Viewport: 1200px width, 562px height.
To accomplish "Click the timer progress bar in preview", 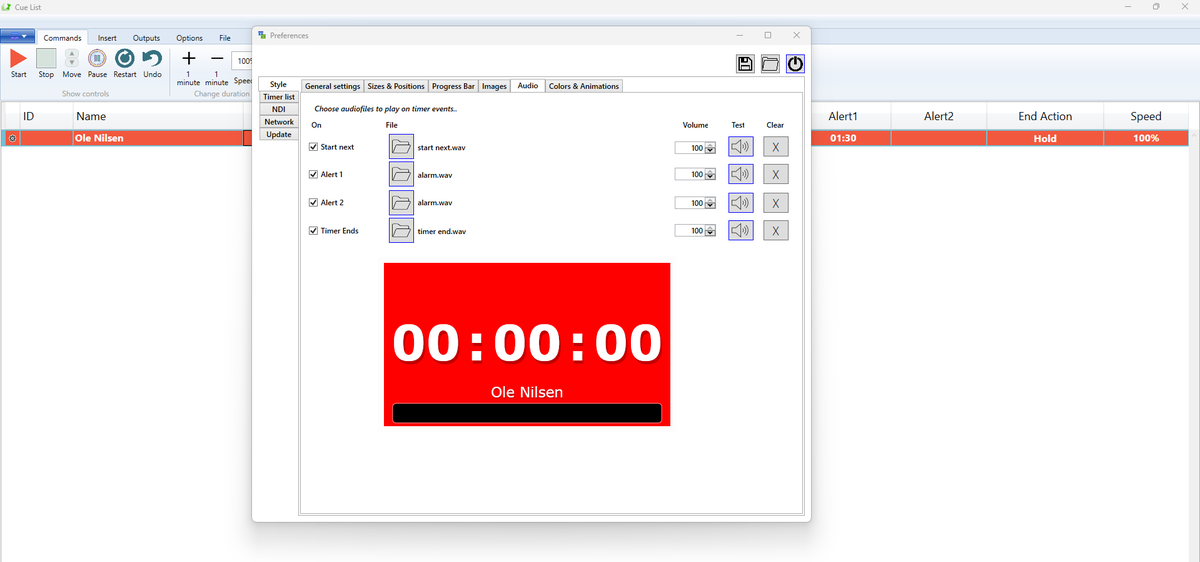I will coord(527,413).
